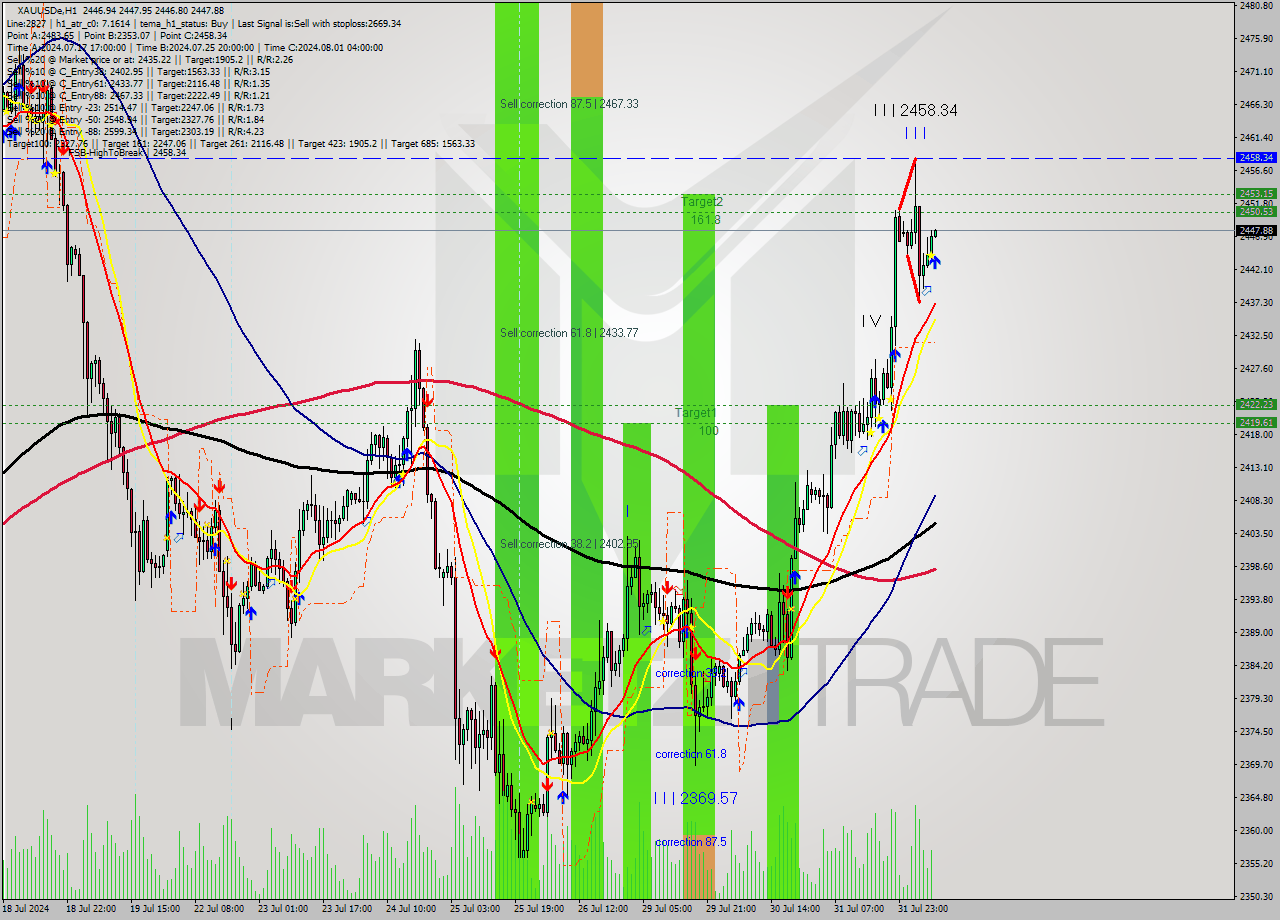Click the green 2450.53 price tag
Image resolution: width=1280 pixels, height=920 pixels.
[x=1256, y=211]
